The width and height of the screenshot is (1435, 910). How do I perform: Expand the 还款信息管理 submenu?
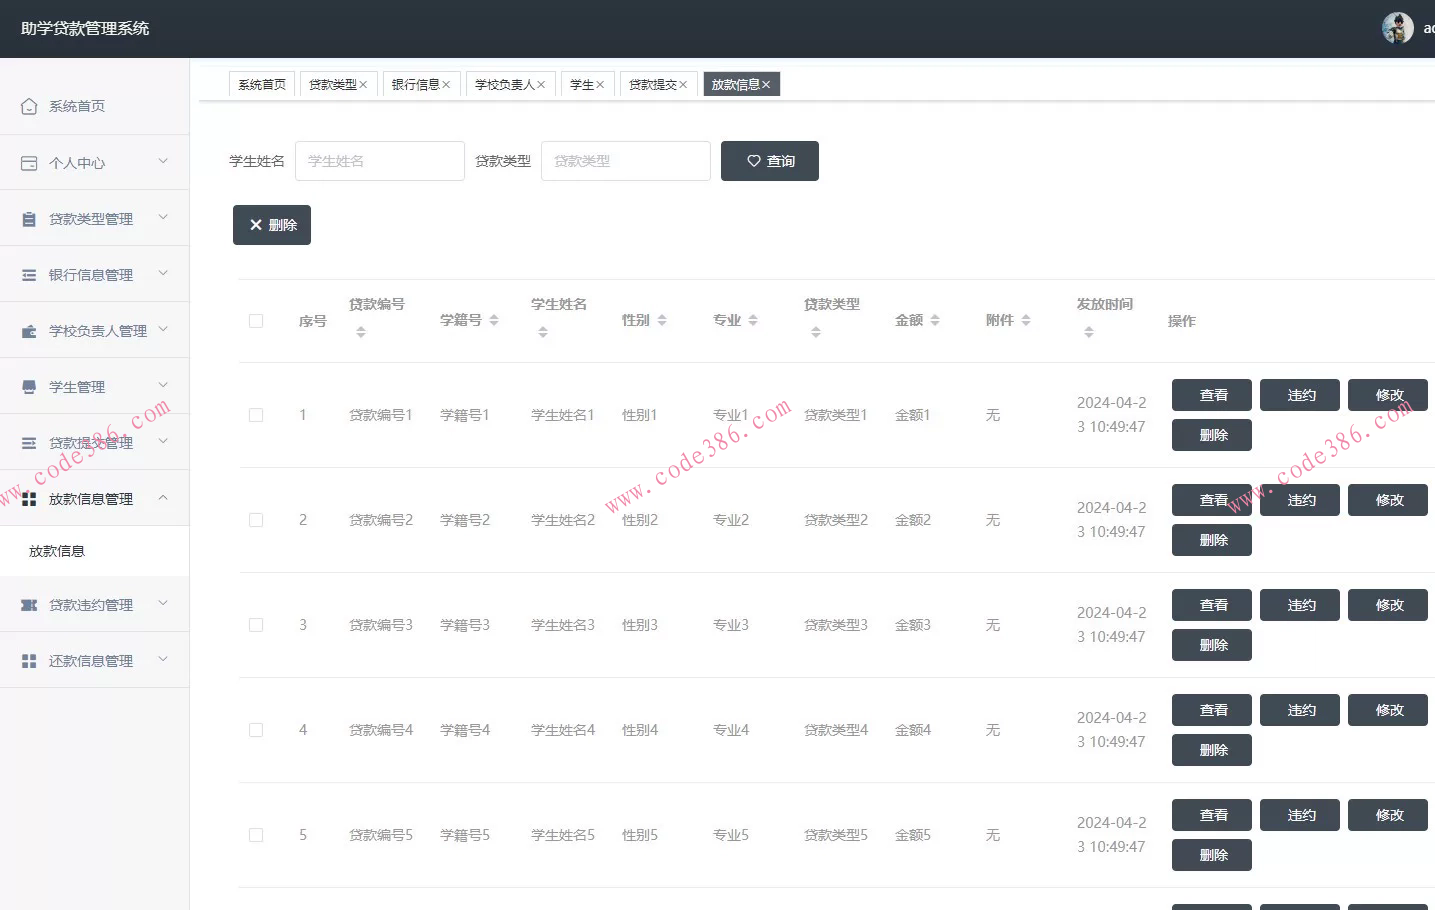(163, 660)
